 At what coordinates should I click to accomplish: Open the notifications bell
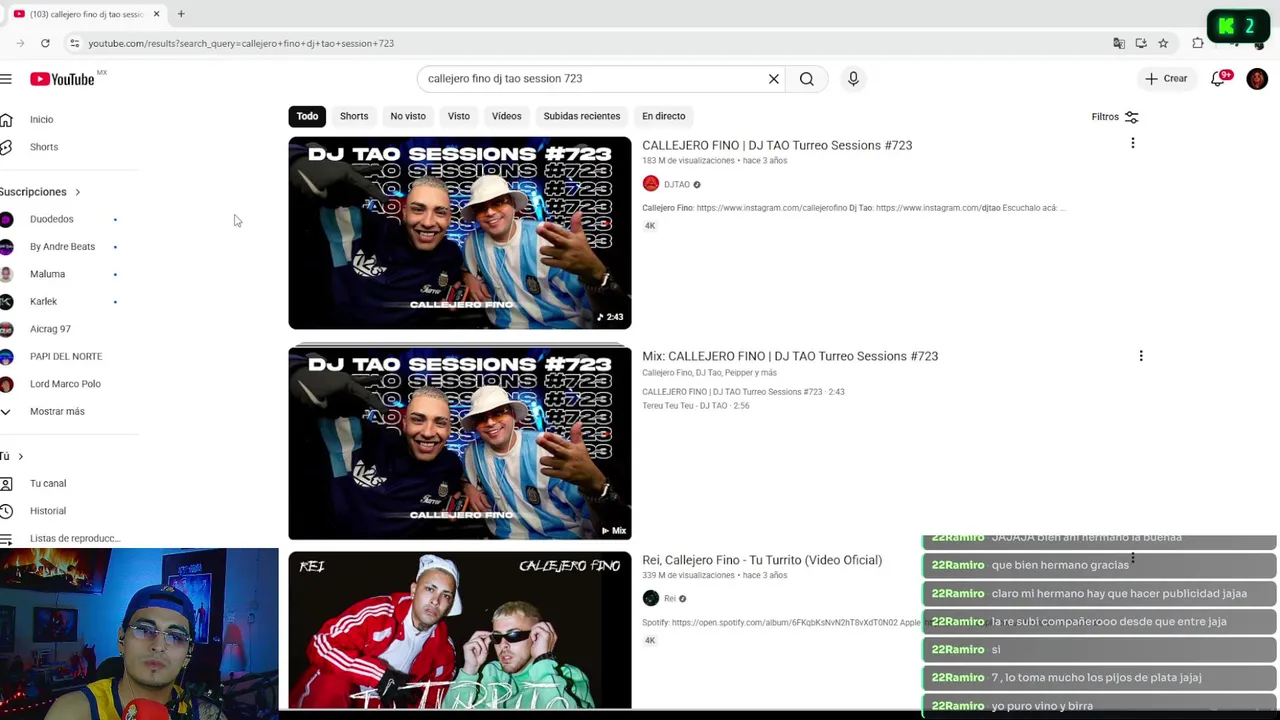[1218, 79]
